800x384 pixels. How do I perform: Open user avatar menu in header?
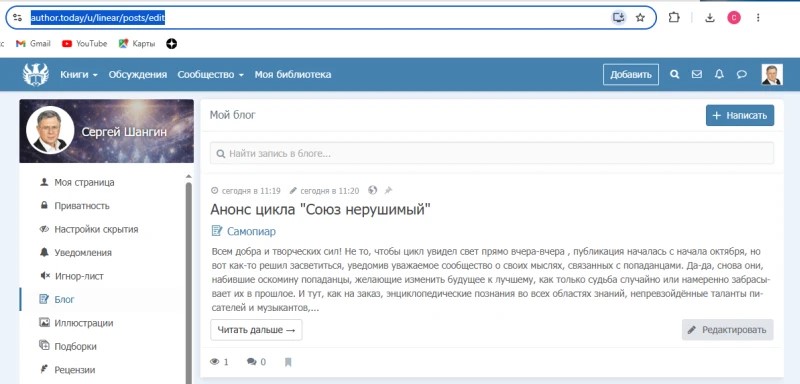pyautogui.click(x=772, y=74)
